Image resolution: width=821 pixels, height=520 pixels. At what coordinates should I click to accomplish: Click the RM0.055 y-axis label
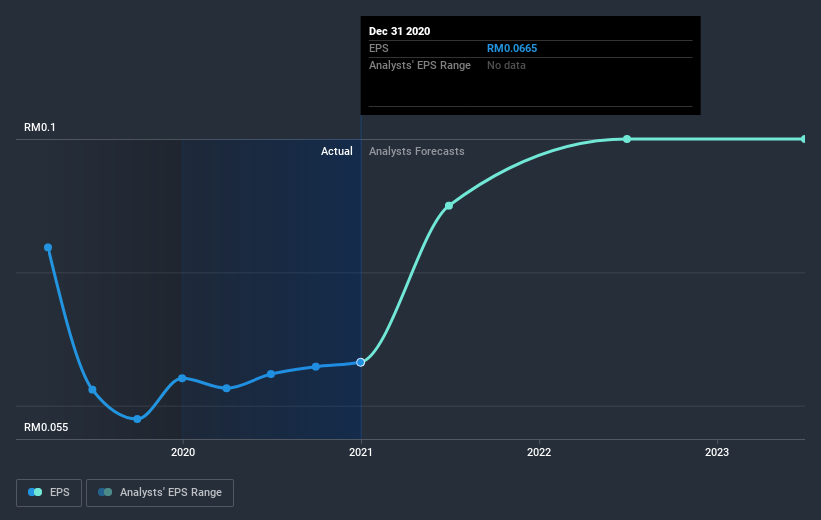coord(47,427)
